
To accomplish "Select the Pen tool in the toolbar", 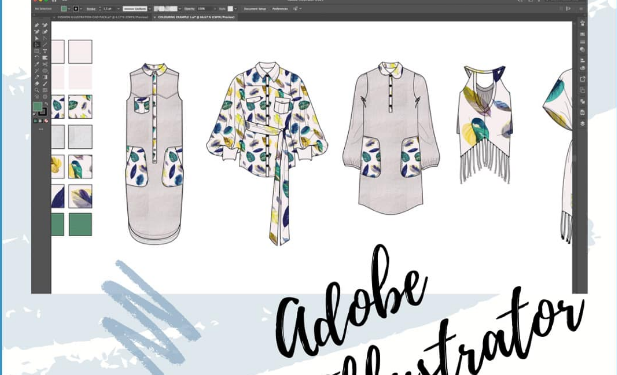I will tap(37, 25).
